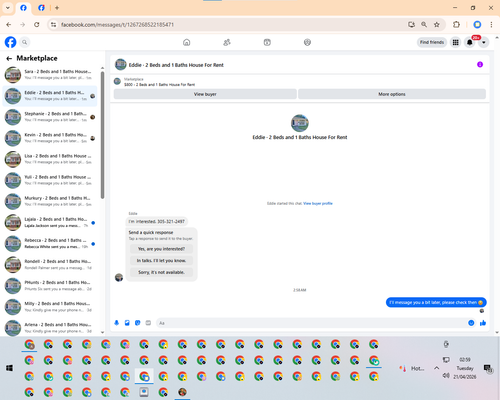Click the sticker picker icon

pyautogui.click(x=138, y=323)
